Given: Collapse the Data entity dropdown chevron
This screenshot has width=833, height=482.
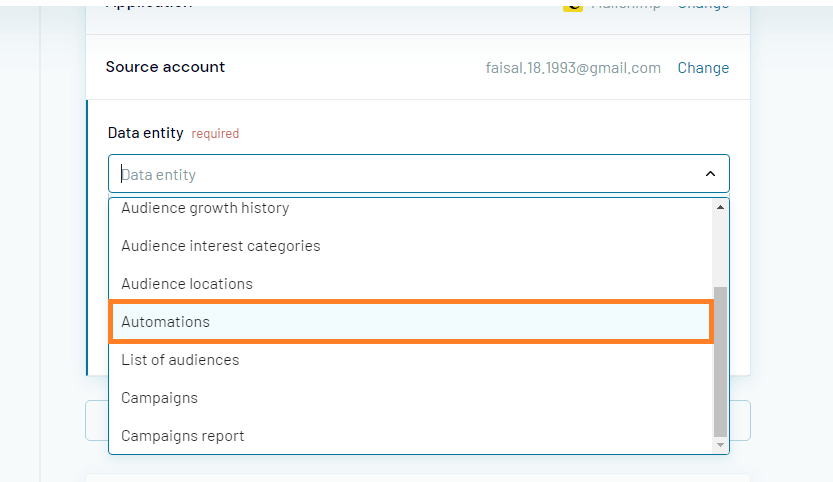Looking at the screenshot, I should click(x=710, y=174).
